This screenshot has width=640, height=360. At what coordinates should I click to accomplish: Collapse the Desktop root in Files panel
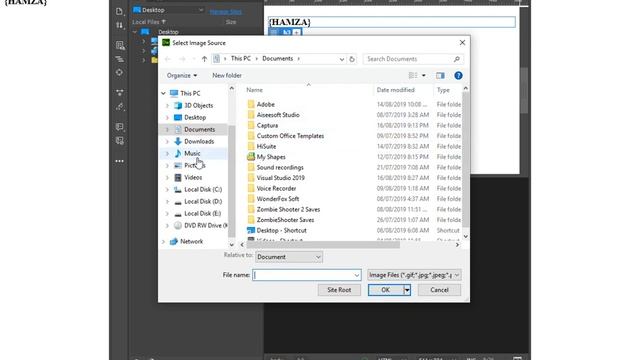point(135,32)
